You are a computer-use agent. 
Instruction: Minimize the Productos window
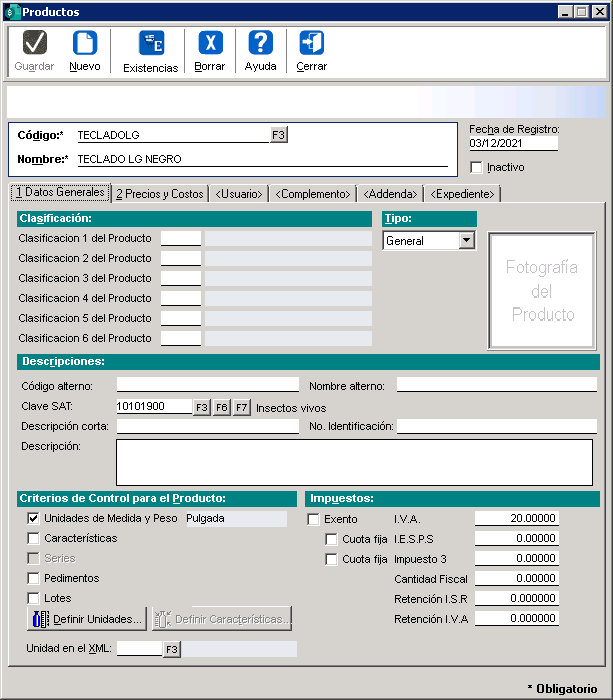tap(565, 12)
